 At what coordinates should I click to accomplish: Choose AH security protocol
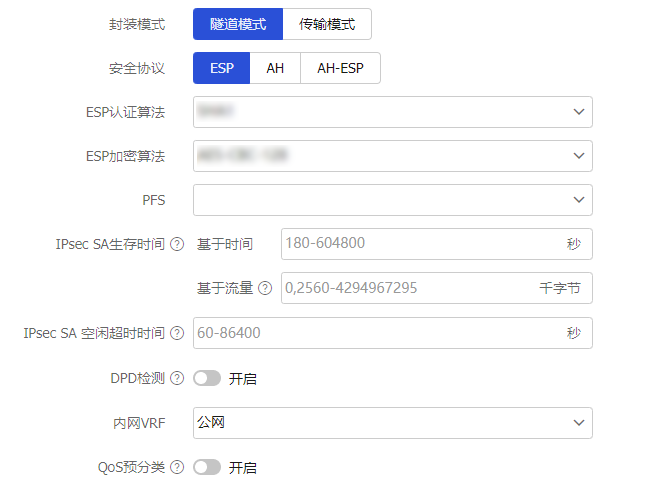point(275,68)
